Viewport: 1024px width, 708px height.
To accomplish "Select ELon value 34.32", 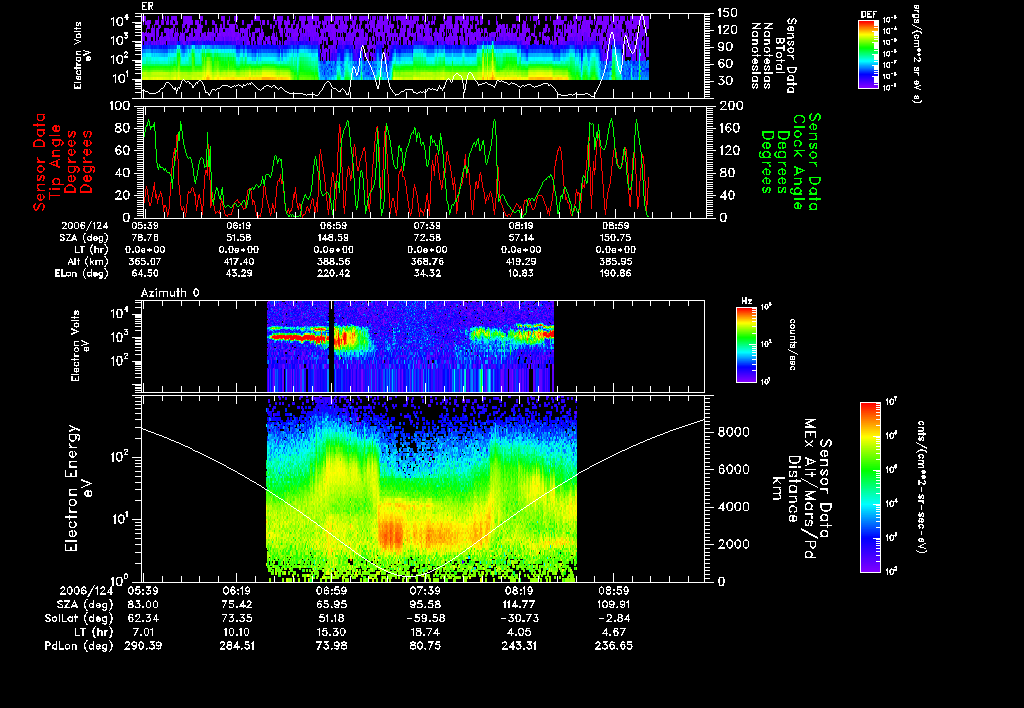I will click(426, 274).
